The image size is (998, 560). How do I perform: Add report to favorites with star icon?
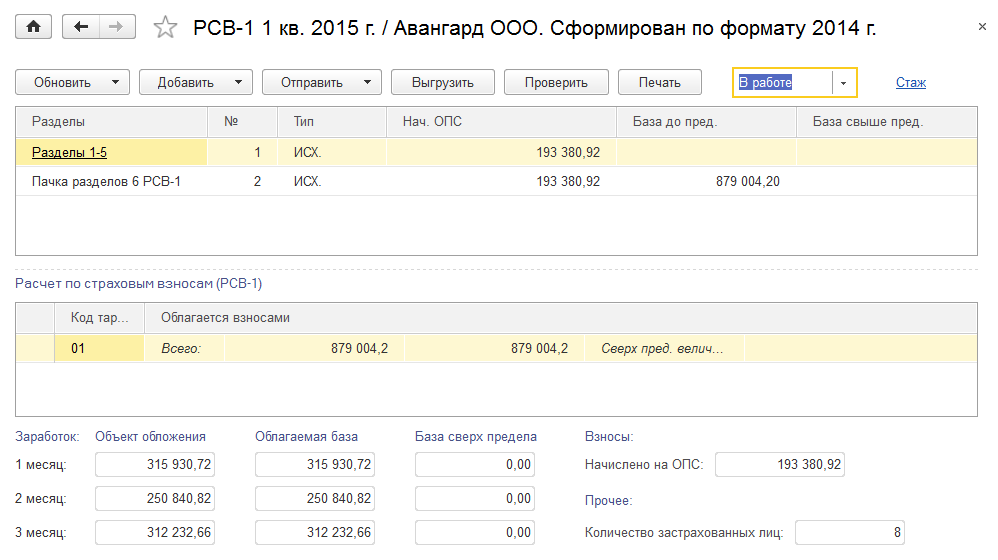coord(165,28)
